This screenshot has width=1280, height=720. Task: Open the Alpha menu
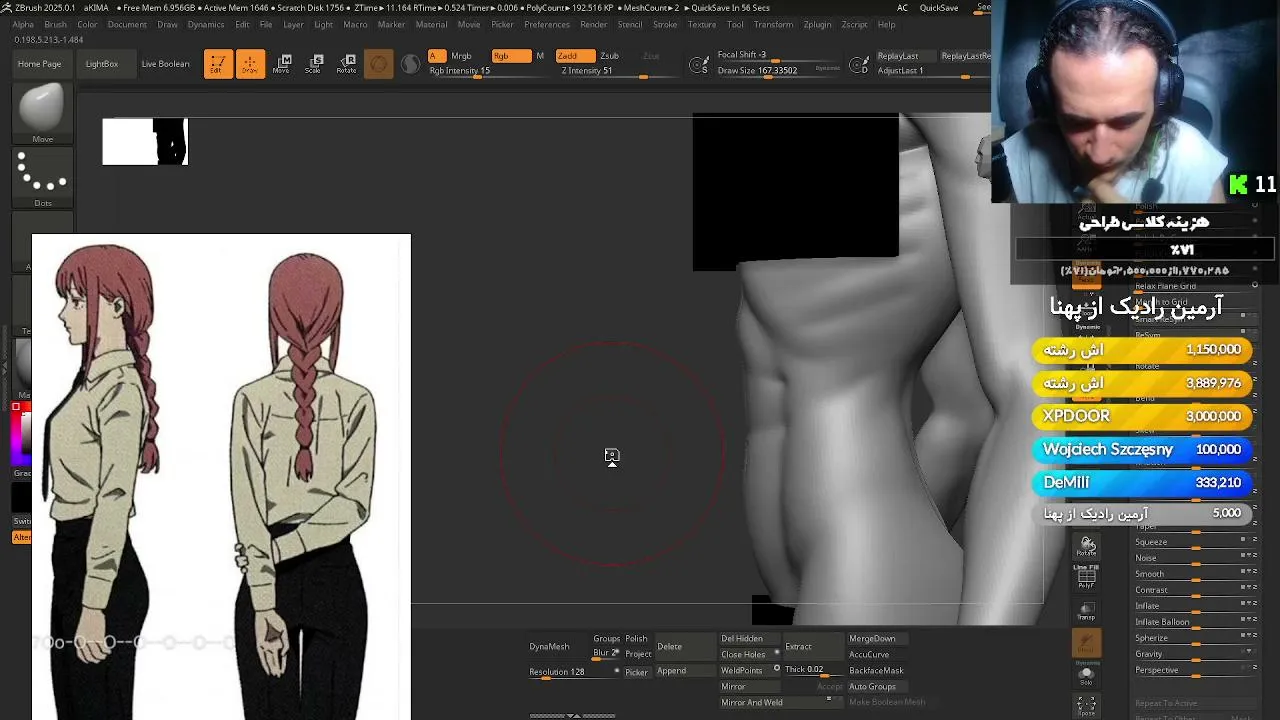click(x=22, y=25)
